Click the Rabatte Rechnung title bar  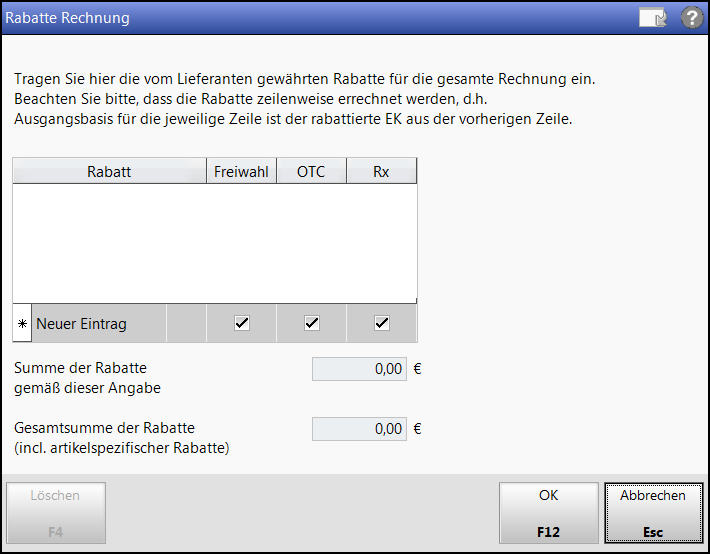tap(317, 18)
